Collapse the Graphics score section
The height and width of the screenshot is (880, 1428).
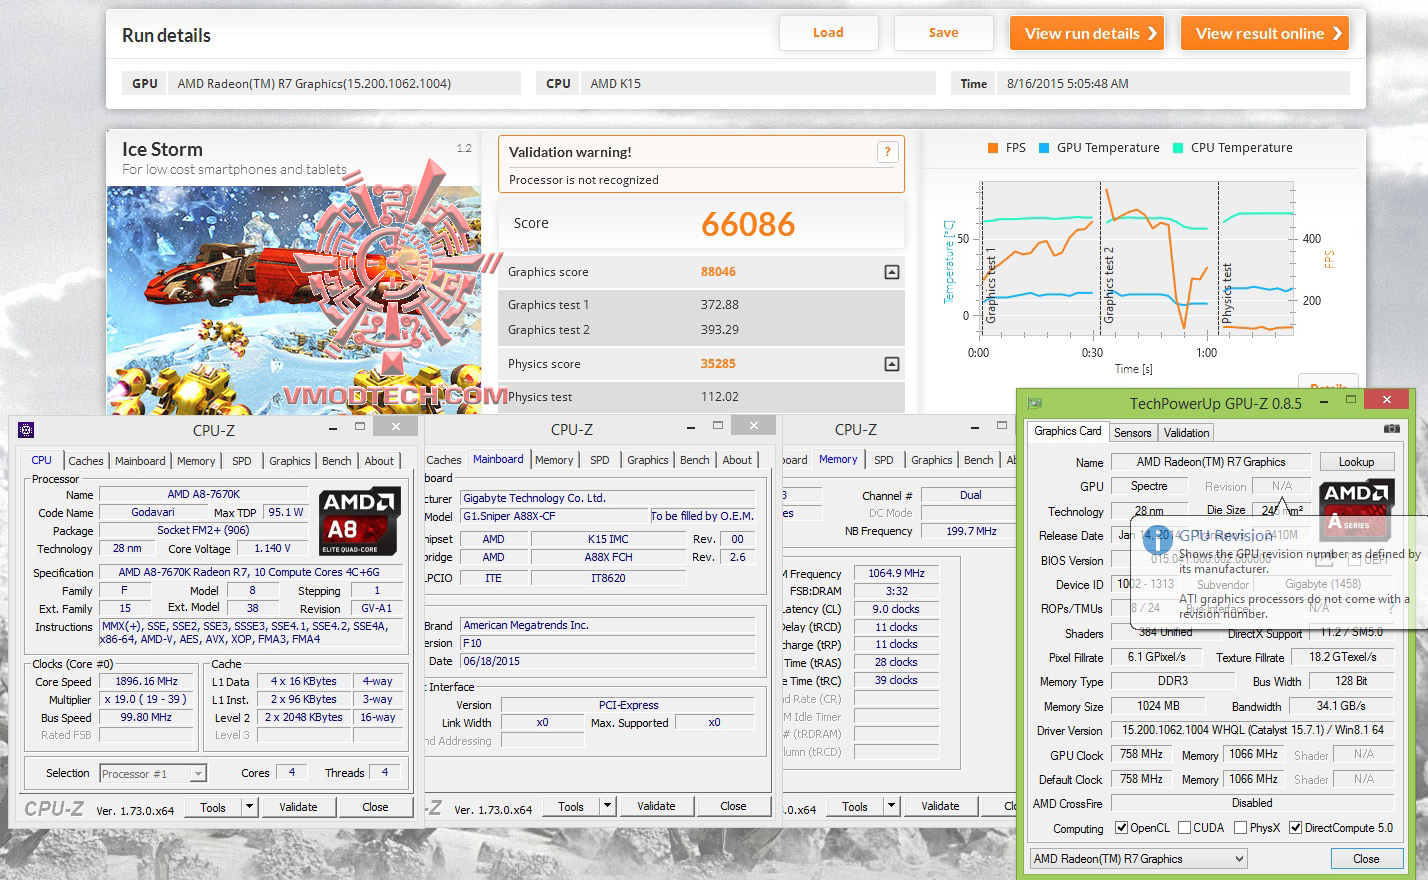point(892,272)
